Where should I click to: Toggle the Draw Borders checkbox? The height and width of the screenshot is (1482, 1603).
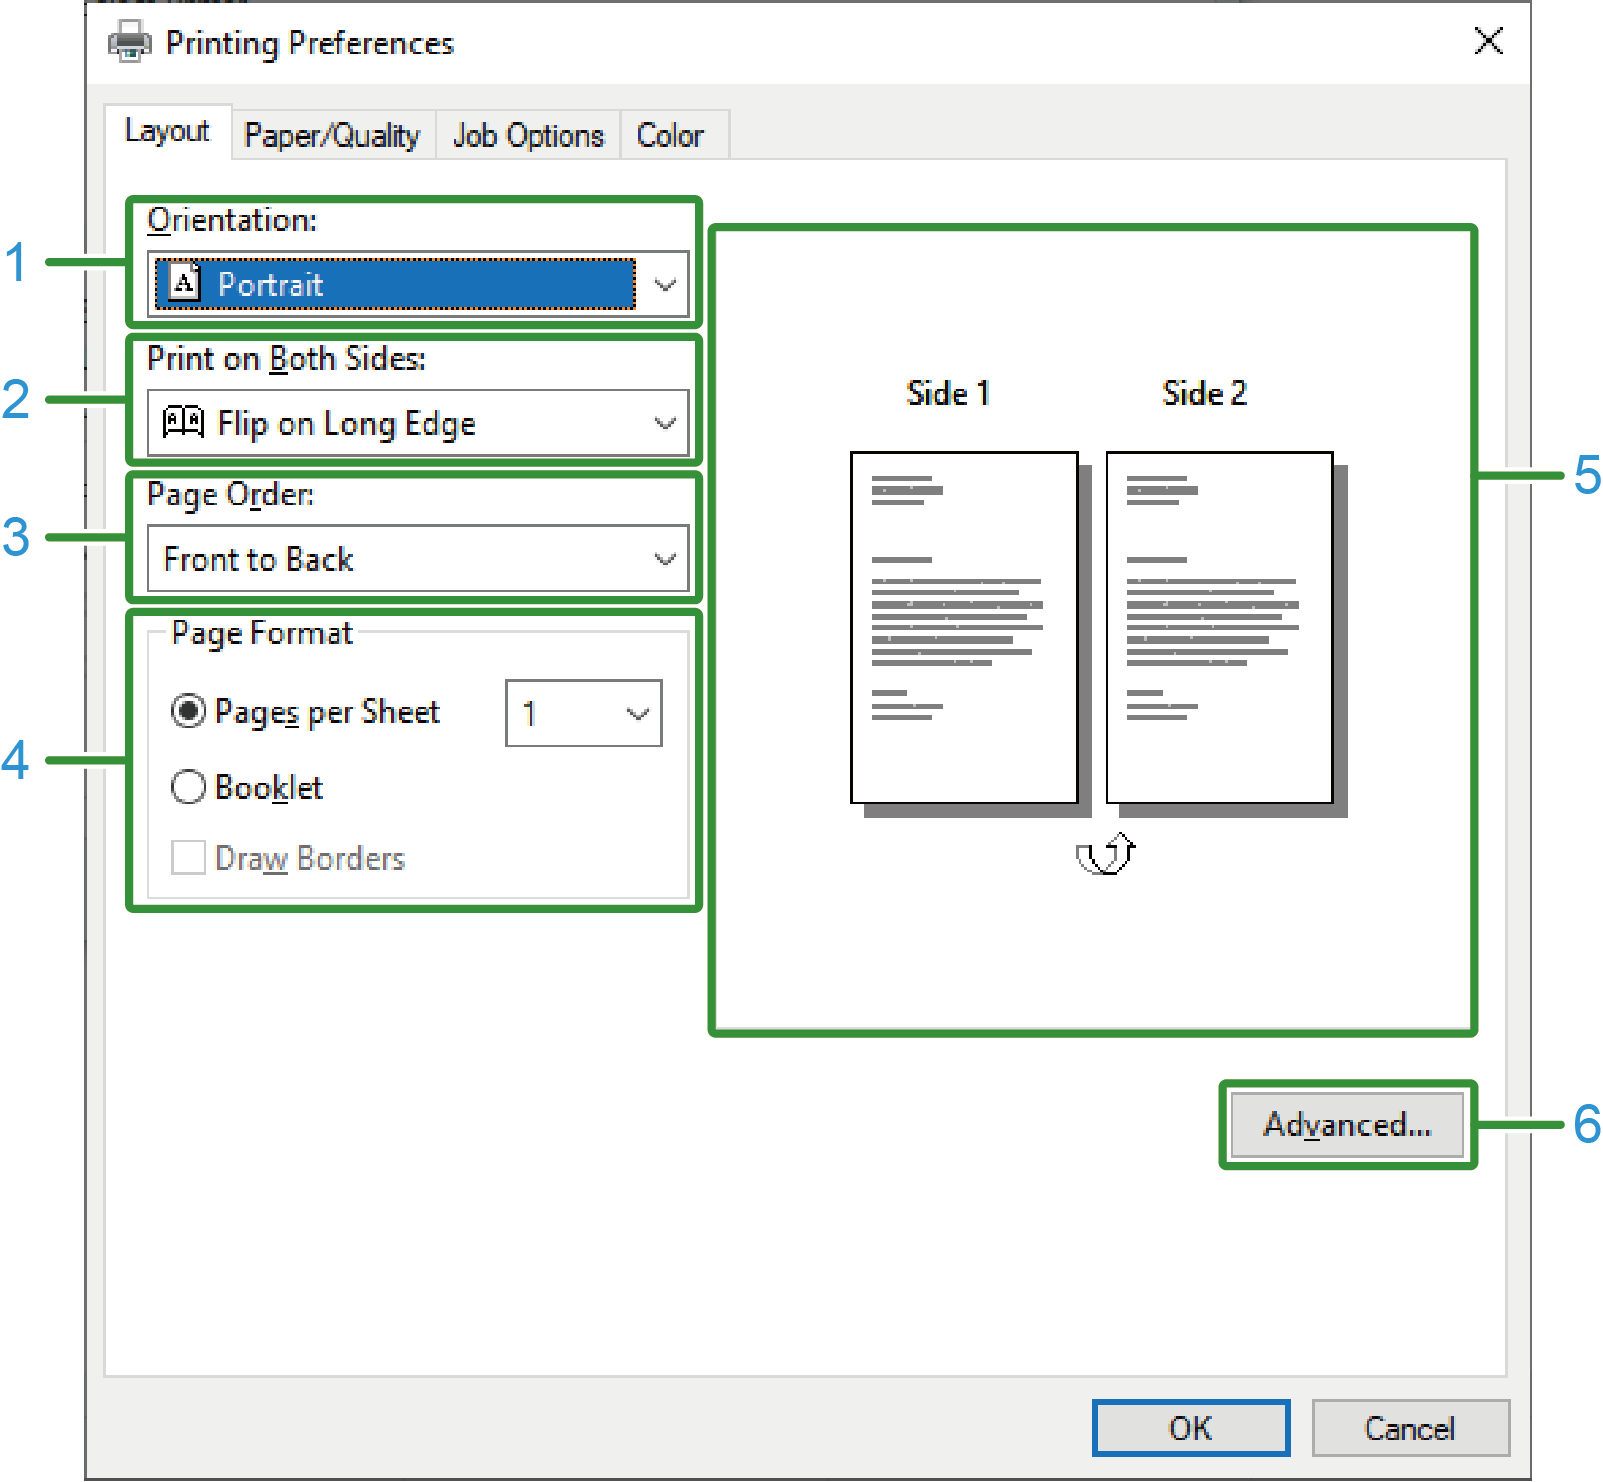pyautogui.click(x=188, y=858)
